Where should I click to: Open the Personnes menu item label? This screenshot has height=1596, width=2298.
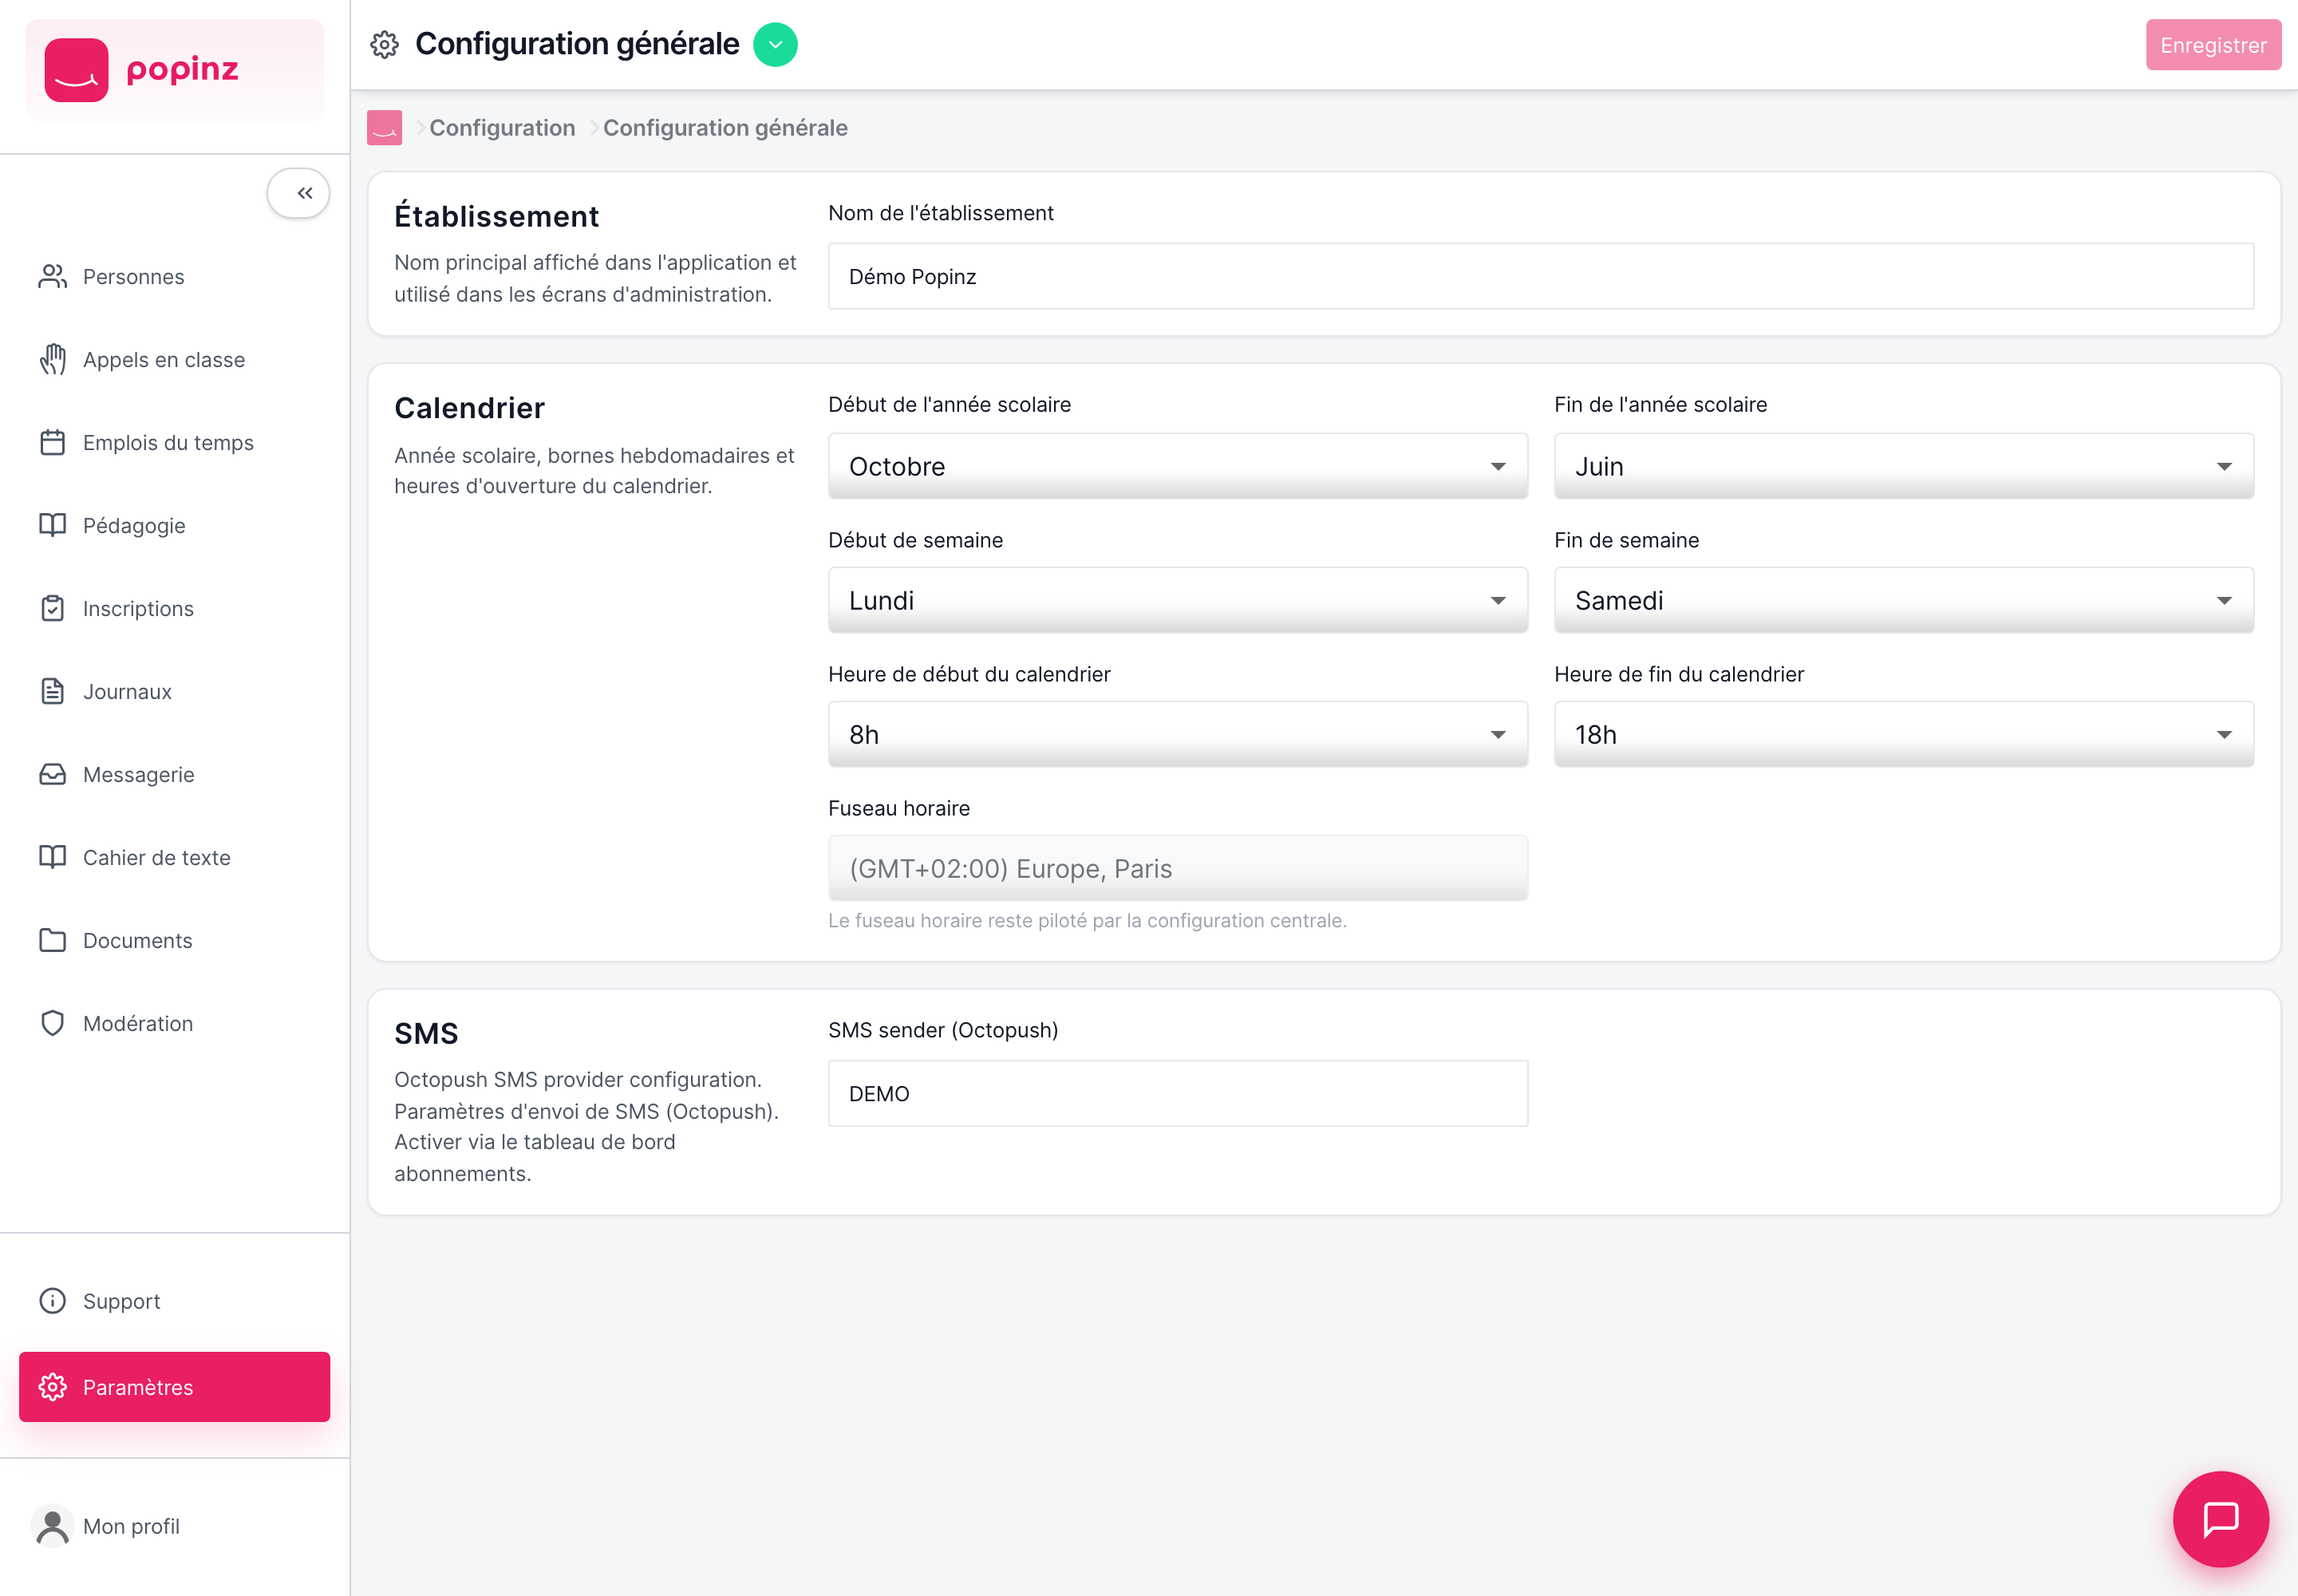133,277
